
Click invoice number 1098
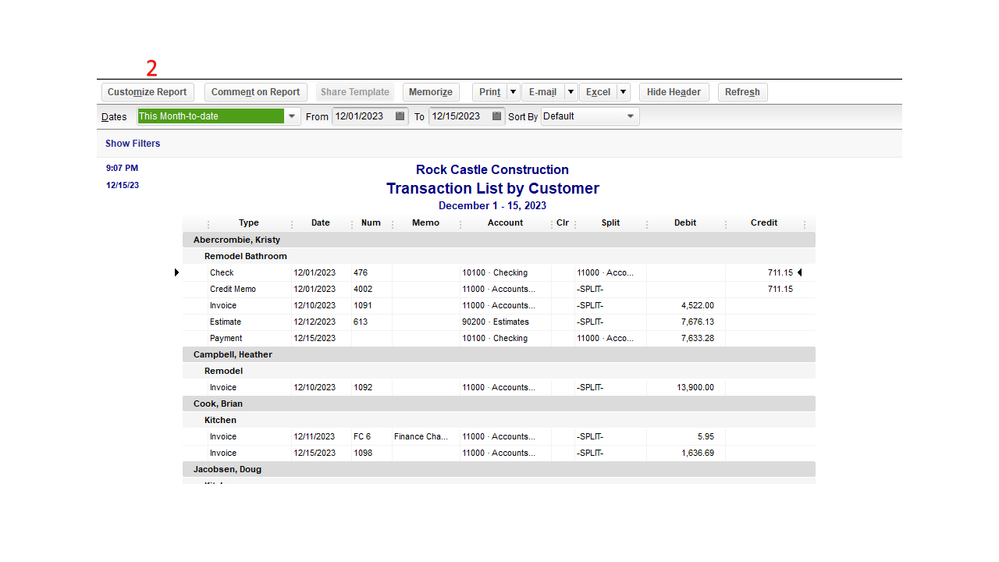(x=363, y=453)
